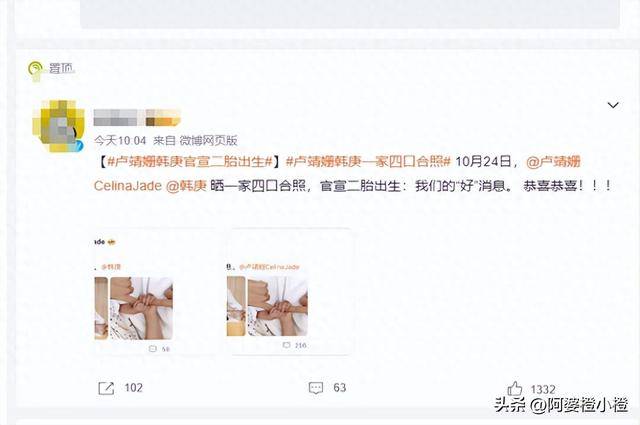
Task: Open the comment icon beside 63
Action: (x=316, y=388)
